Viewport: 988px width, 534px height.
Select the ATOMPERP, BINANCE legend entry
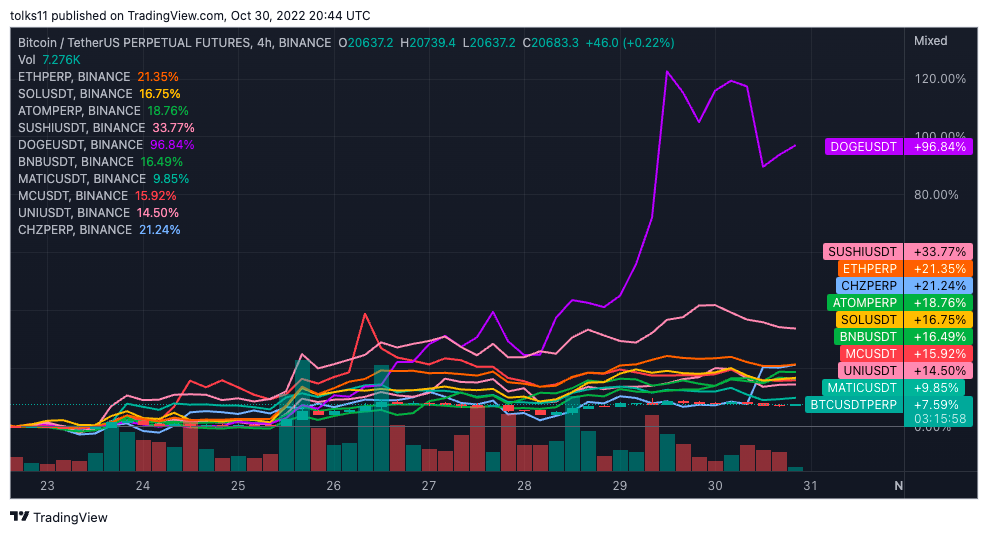point(103,111)
